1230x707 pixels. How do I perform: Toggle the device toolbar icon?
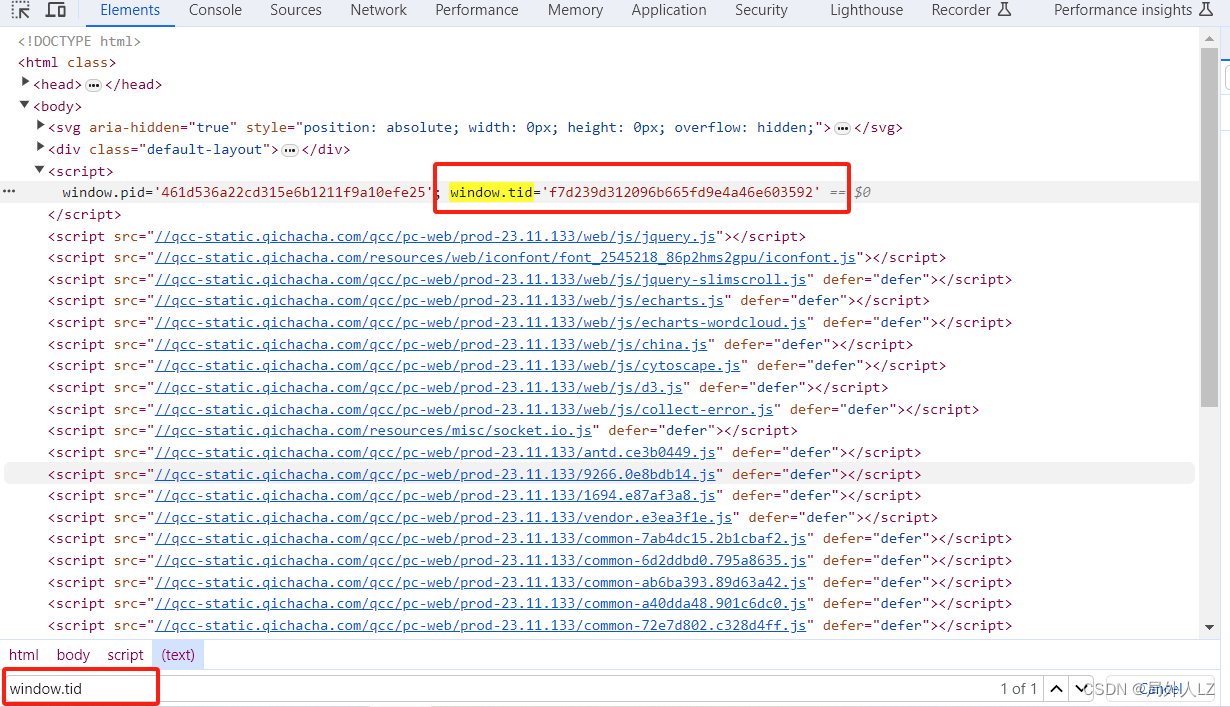(x=56, y=10)
